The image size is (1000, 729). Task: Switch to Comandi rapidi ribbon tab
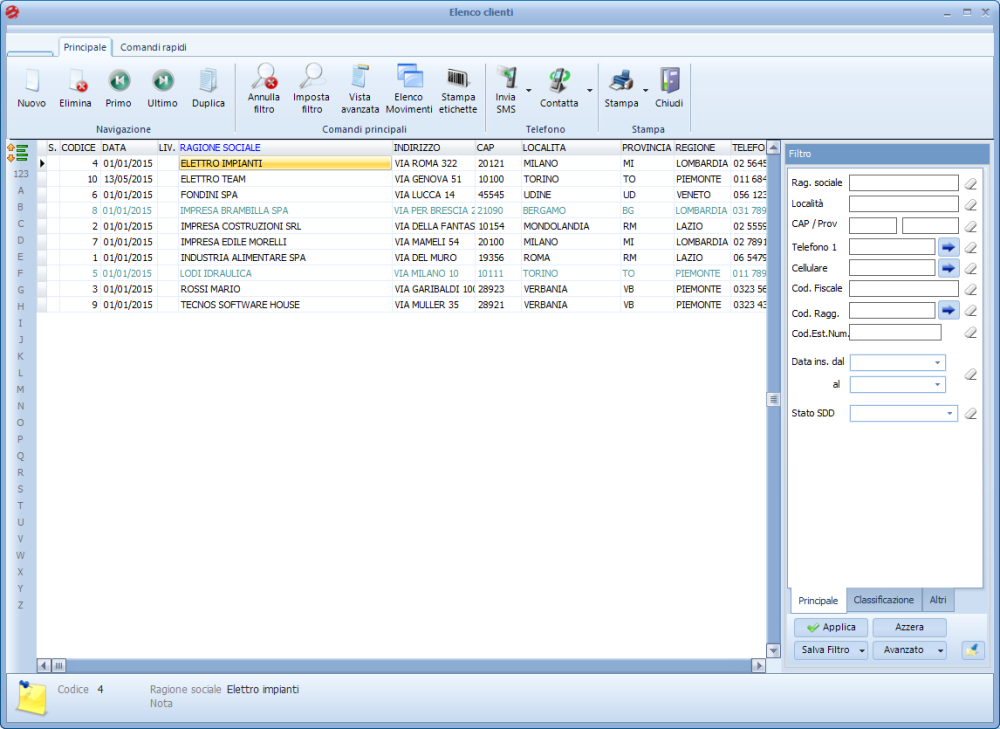point(153,47)
